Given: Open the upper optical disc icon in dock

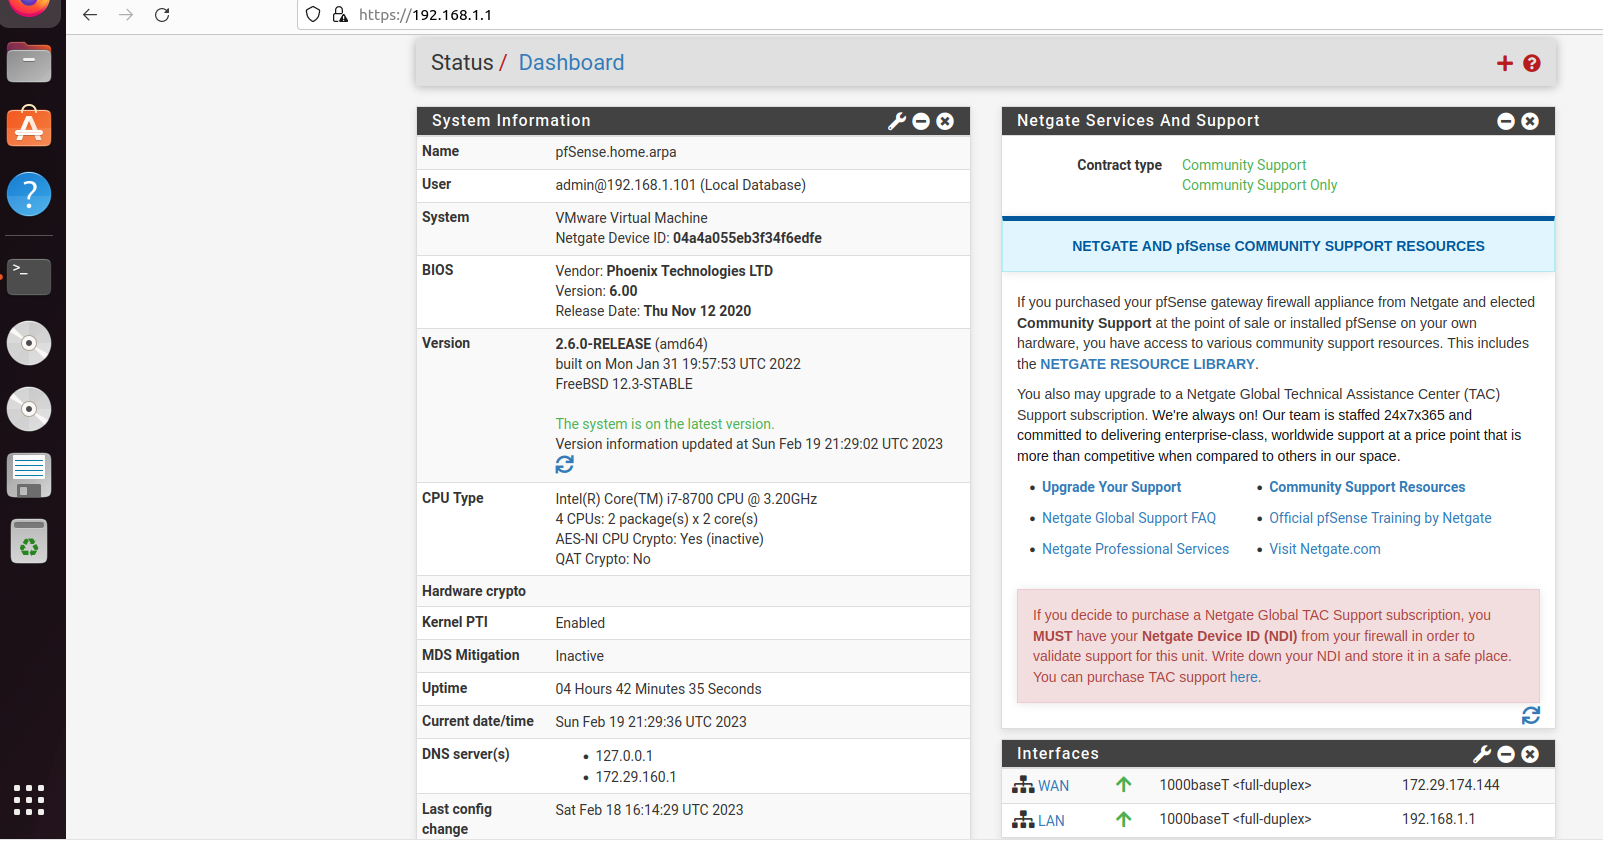Looking at the screenshot, I should (29, 343).
